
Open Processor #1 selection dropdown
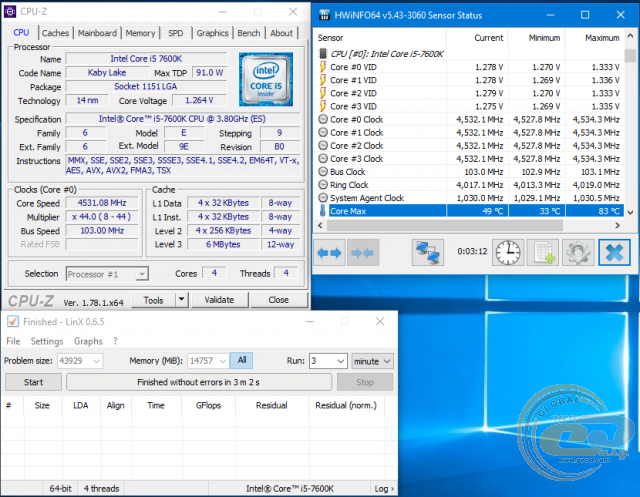[142, 274]
